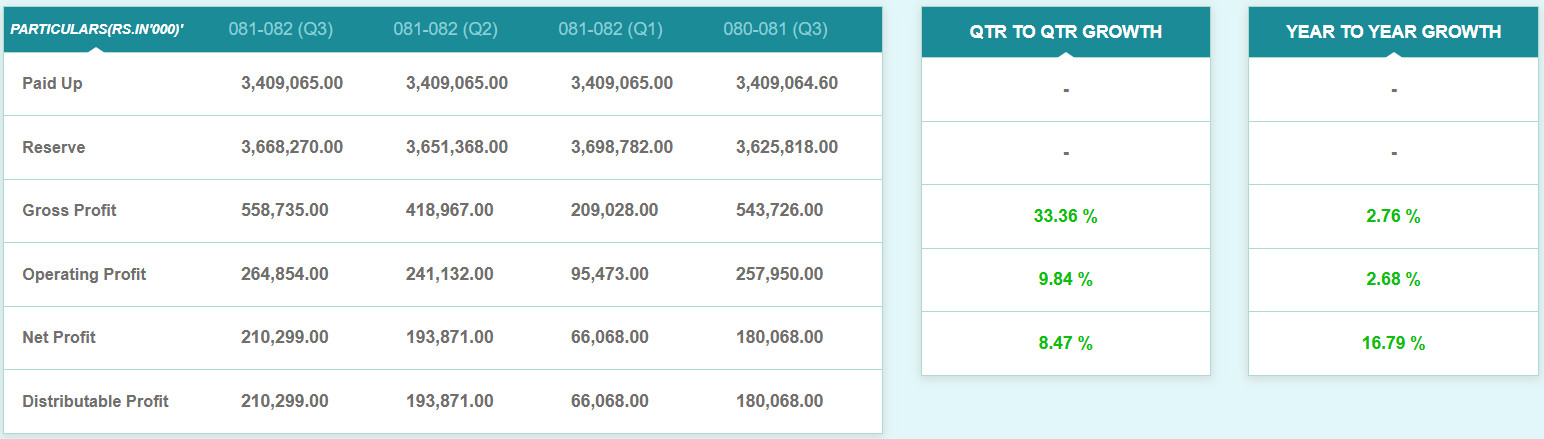
Task: Click Operating Profit value 95,473.00
Action: point(610,275)
